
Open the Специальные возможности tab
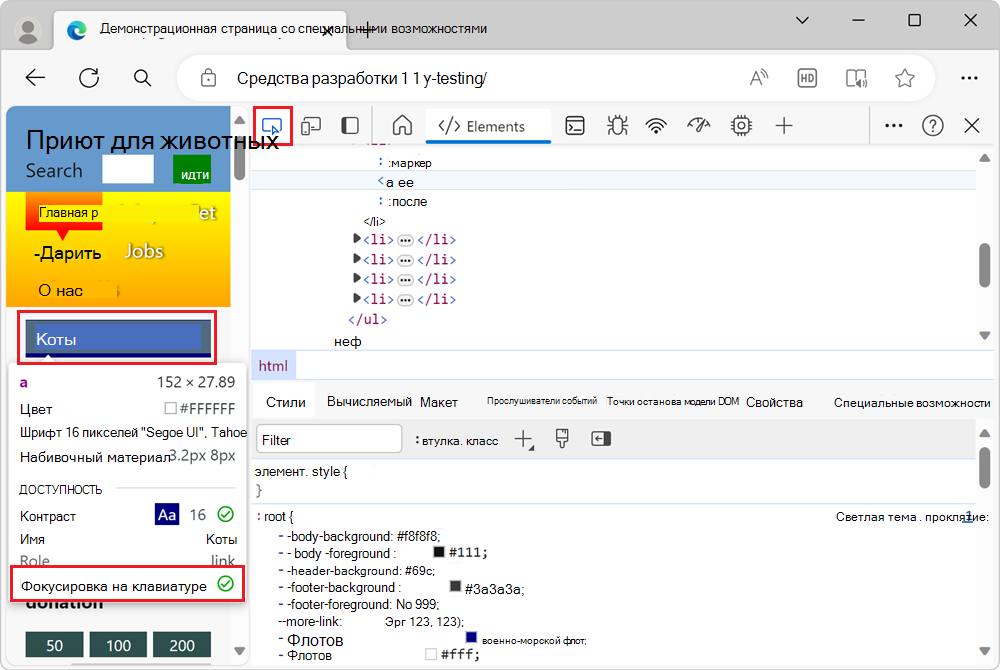coord(911,402)
